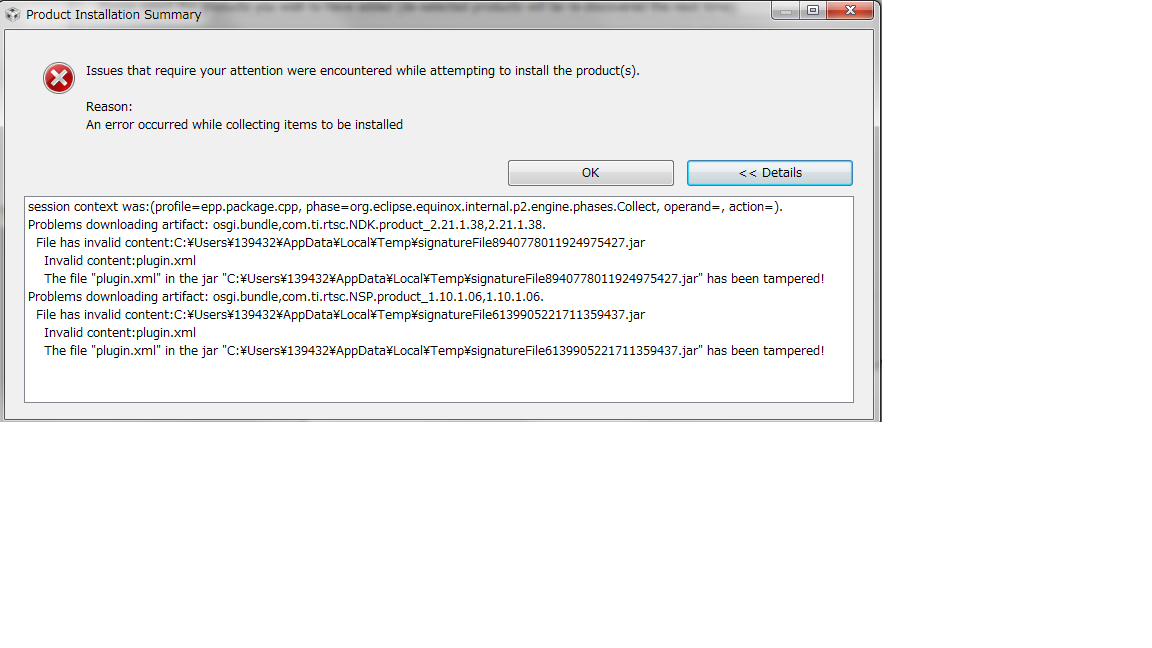This screenshot has height=648, width=1152.
Task: Click the first 'Invalid content:plugin.xml' line
Action: tap(120, 261)
